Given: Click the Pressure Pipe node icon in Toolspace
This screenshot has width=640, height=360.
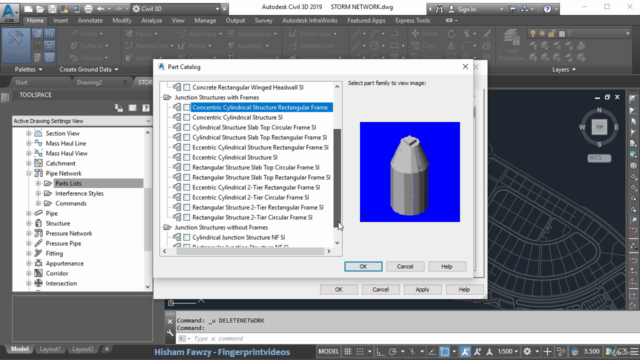Looking at the screenshot, I should point(38,243).
